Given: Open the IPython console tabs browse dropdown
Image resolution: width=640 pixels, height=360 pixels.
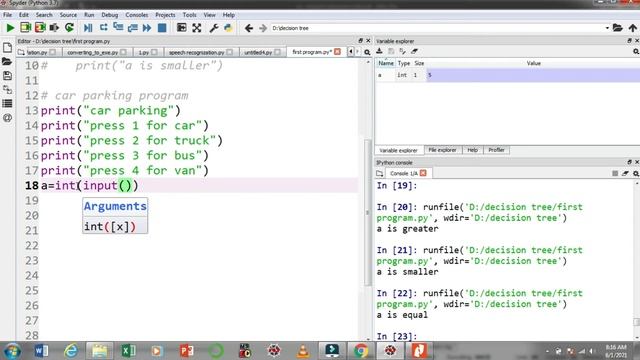Looking at the screenshot, I should pos(379,173).
